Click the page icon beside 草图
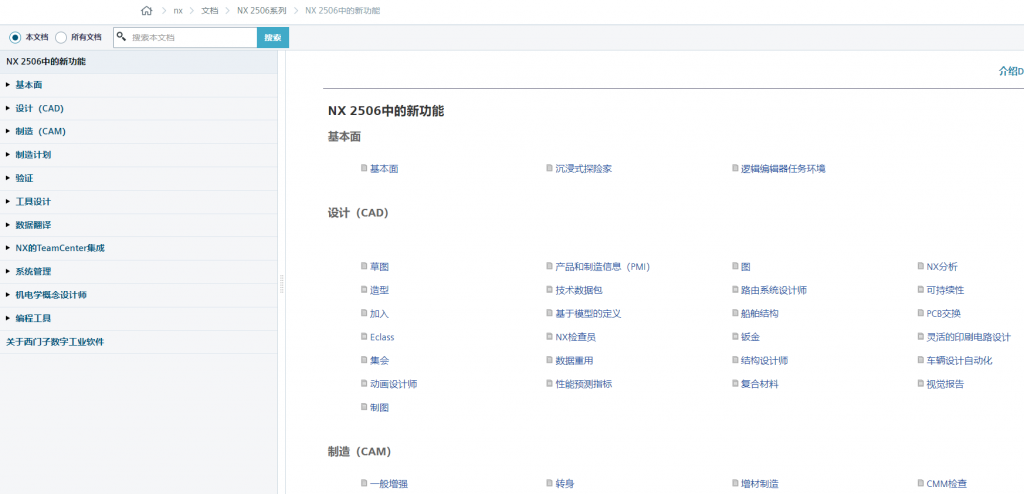This screenshot has height=494, width=1024. (x=364, y=266)
